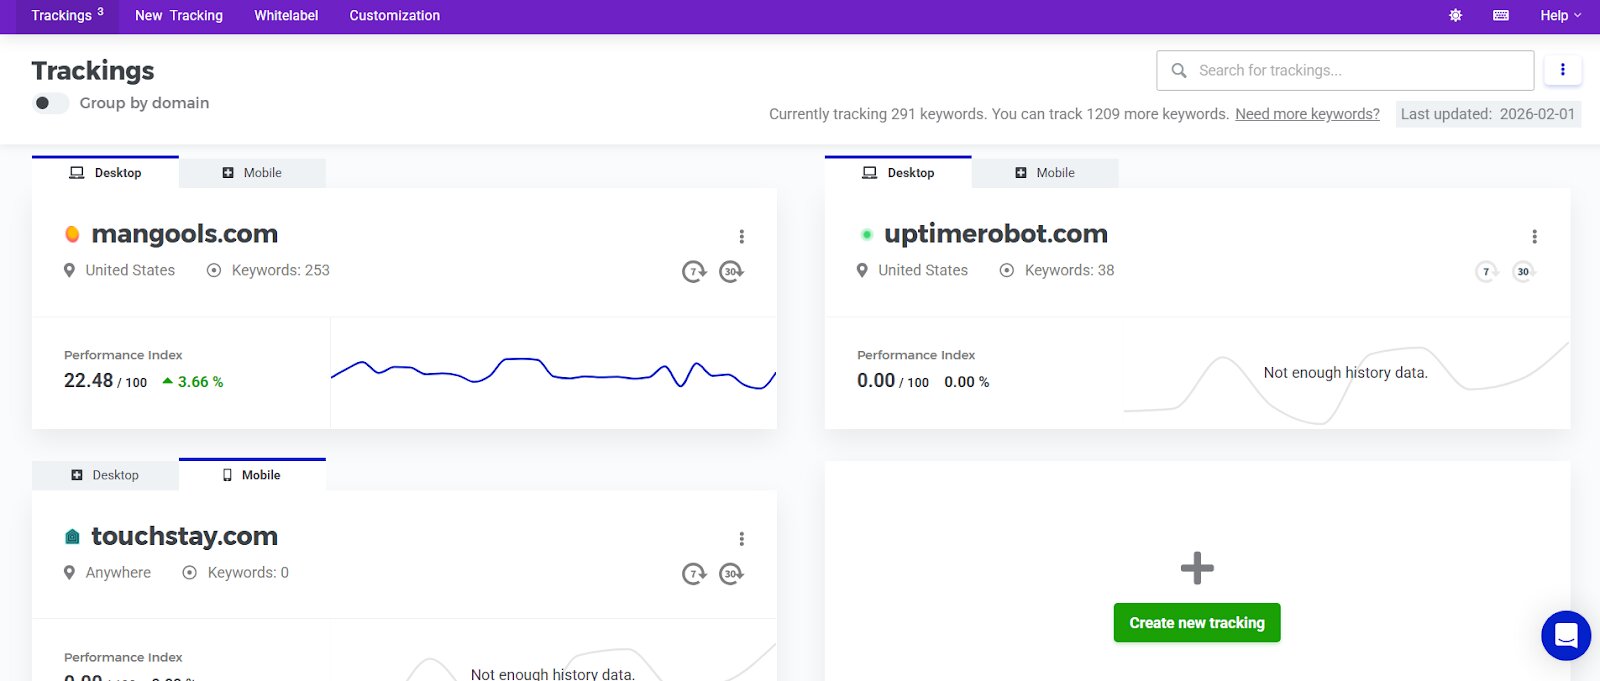Viewport: 1600px width, 681px height.
Task: Click the large plus icon
Action: [x=1197, y=568]
